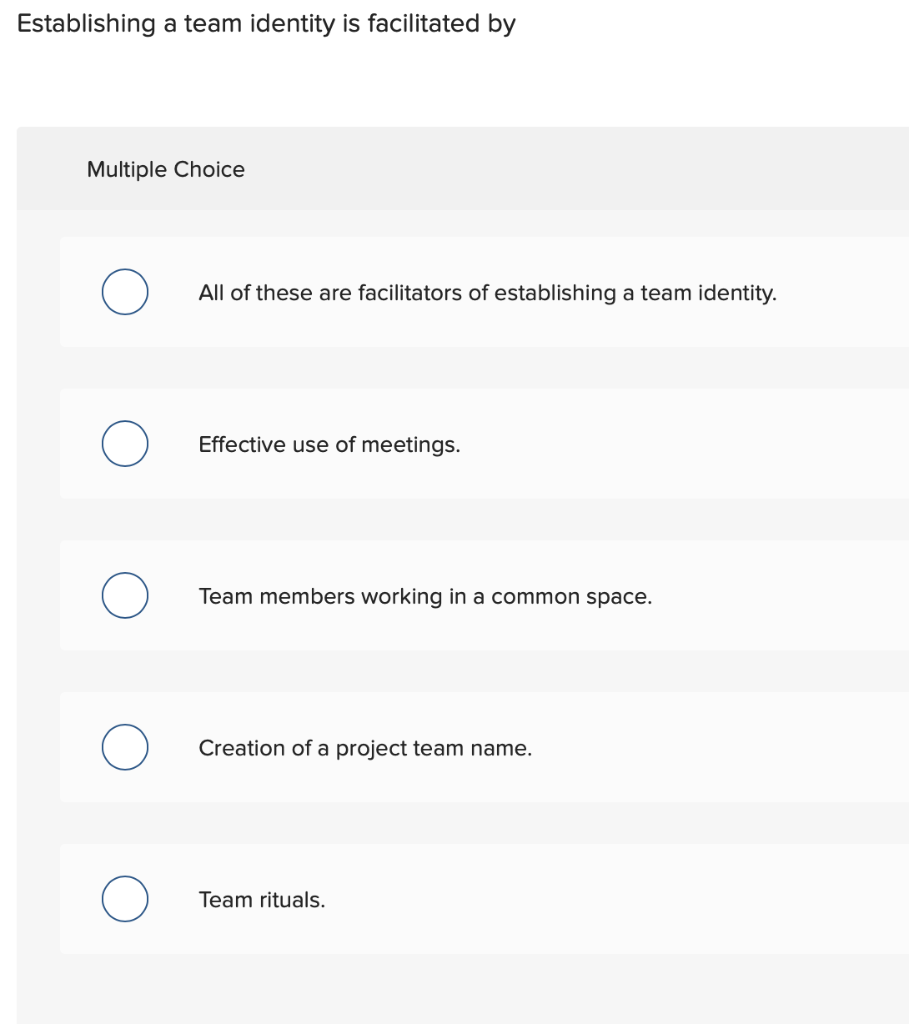The height and width of the screenshot is (1024, 909).
Task: Pick the 'Team members working in a common space' radio button
Action: (x=125, y=596)
